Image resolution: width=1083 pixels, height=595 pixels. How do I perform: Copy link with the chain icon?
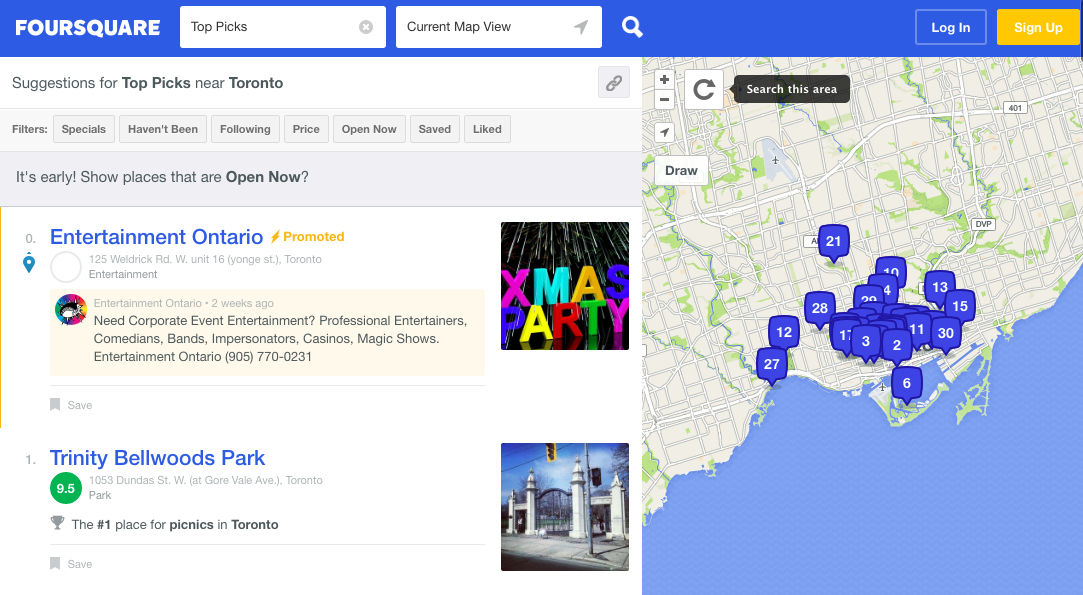point(613,83)
